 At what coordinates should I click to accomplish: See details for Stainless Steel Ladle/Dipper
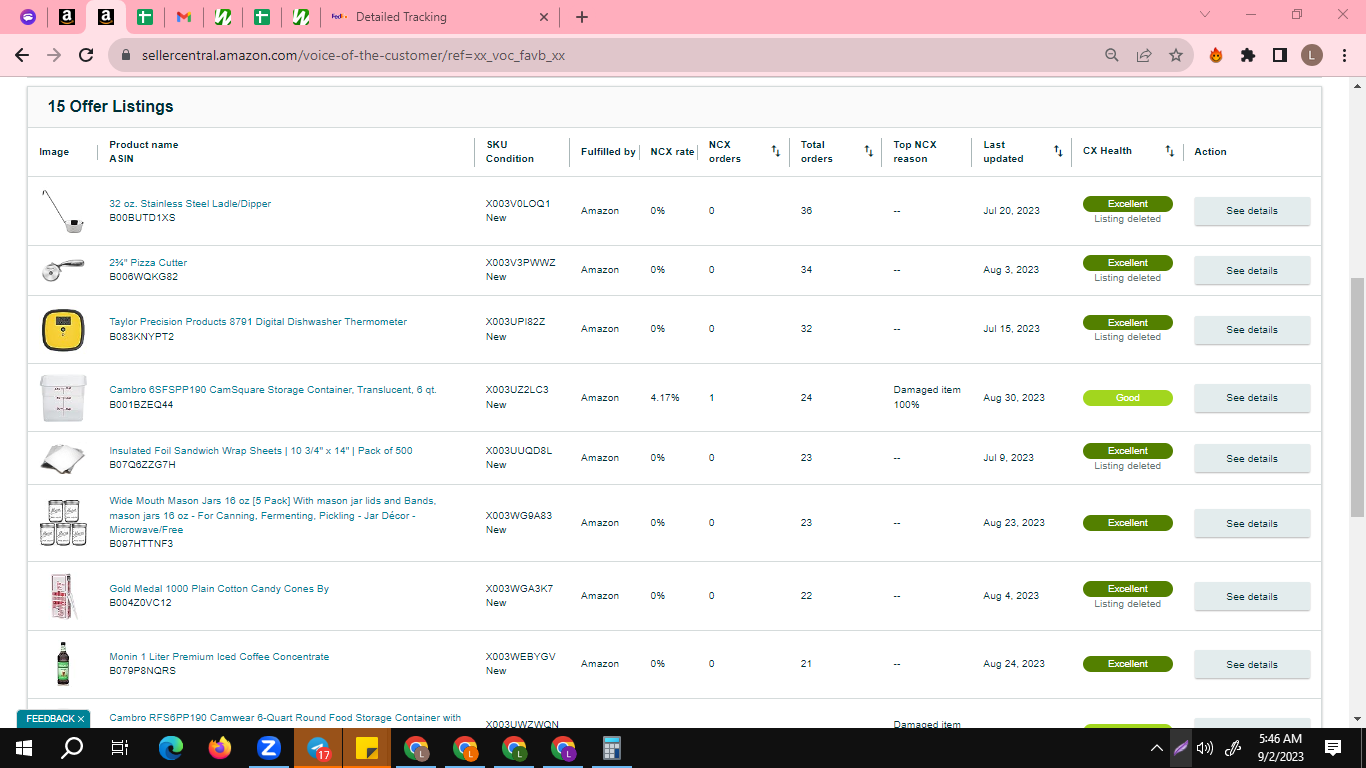pos(1252,211)
